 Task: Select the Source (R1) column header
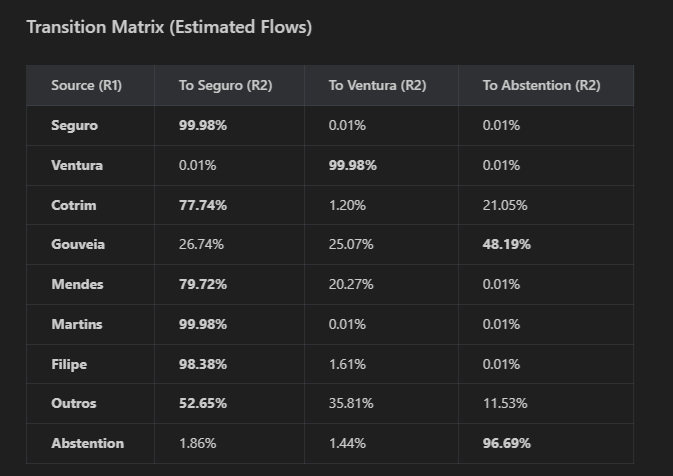[x=86, y=85]
